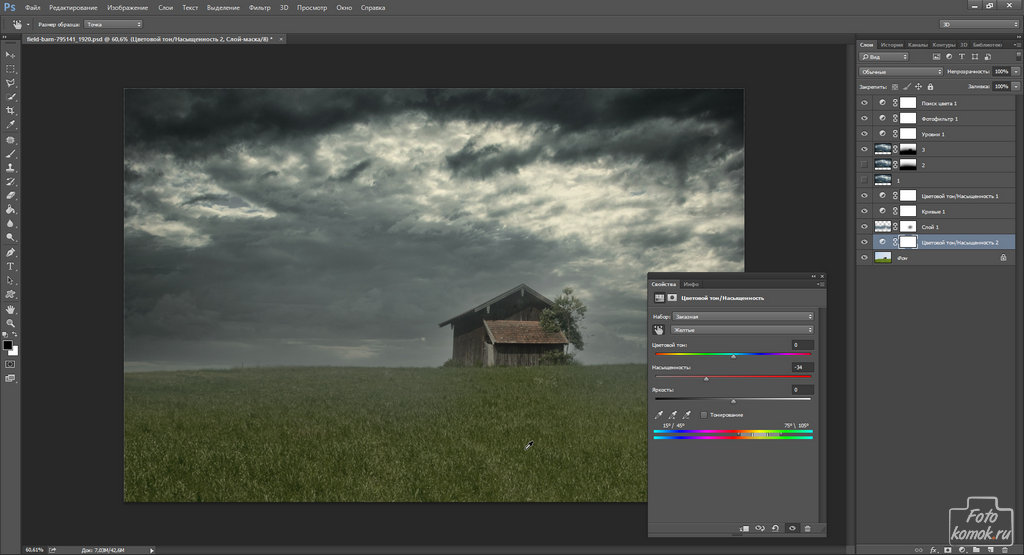Click the subtract-from-sample eyedropper in Properties

pyautogui.click(x=686, y=415)
